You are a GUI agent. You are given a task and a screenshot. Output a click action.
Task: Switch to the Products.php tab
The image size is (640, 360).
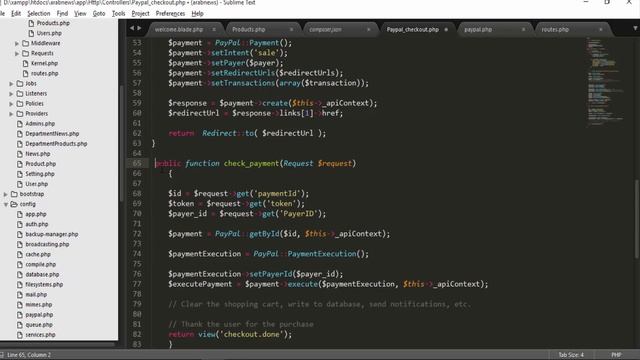click(249, 29)
